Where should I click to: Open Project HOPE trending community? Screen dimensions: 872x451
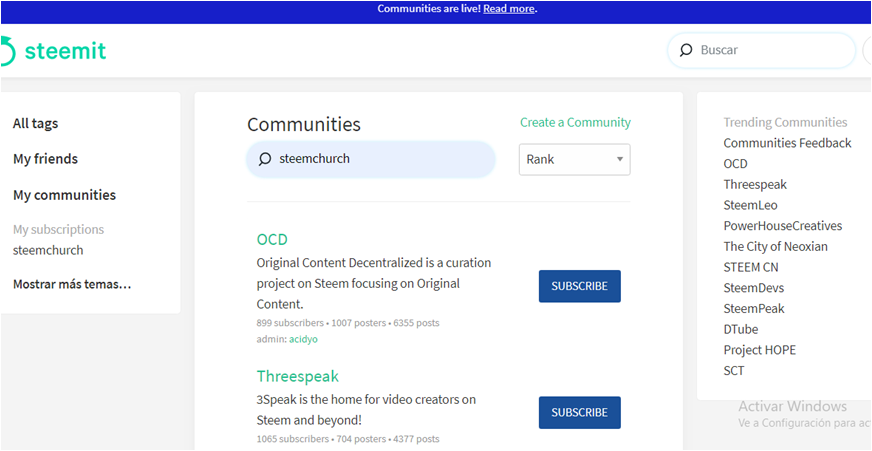point(760,350)
